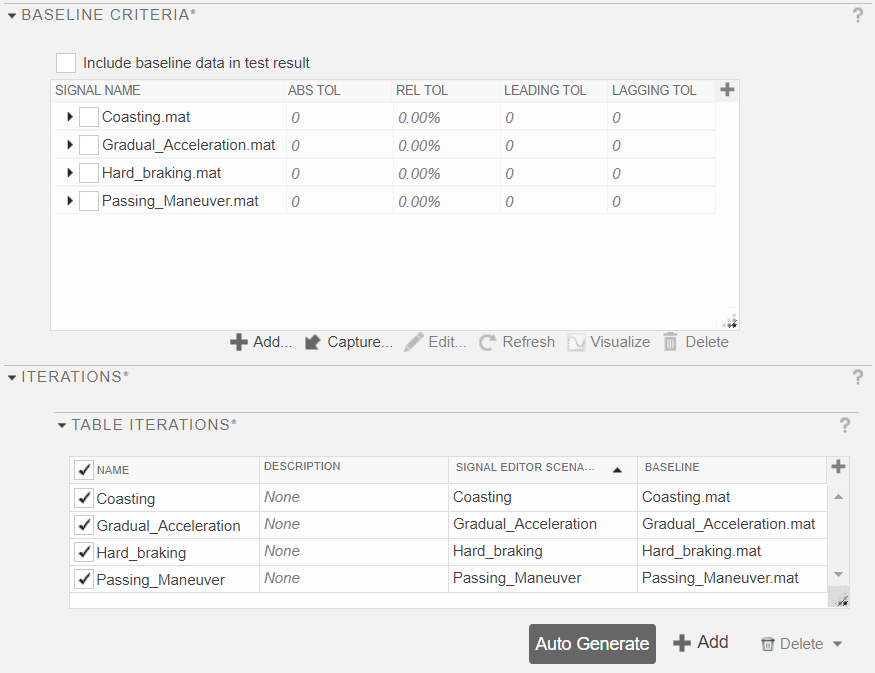Viewport: 875px width, 673px height.
Task: Expand the Gradual_Acceleration.mat signal row
Action: click(x=68, y=144)
